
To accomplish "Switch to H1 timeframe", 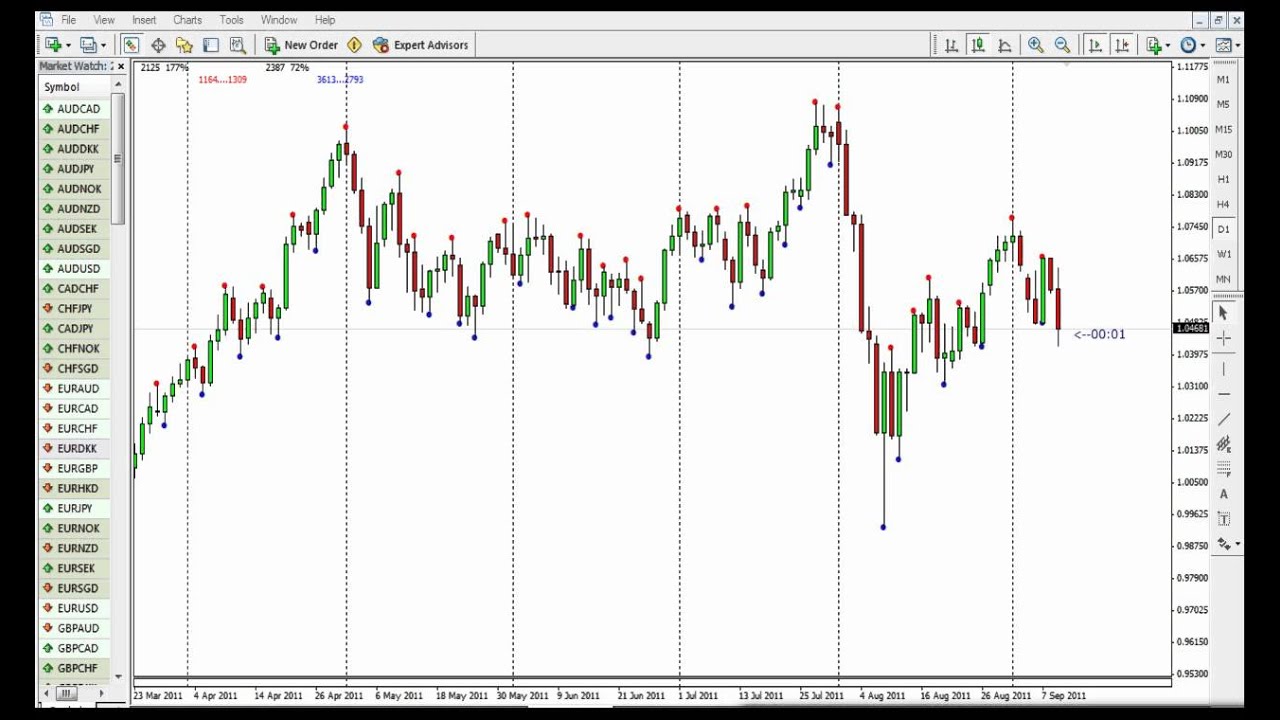I will (x=1223, y=179).
